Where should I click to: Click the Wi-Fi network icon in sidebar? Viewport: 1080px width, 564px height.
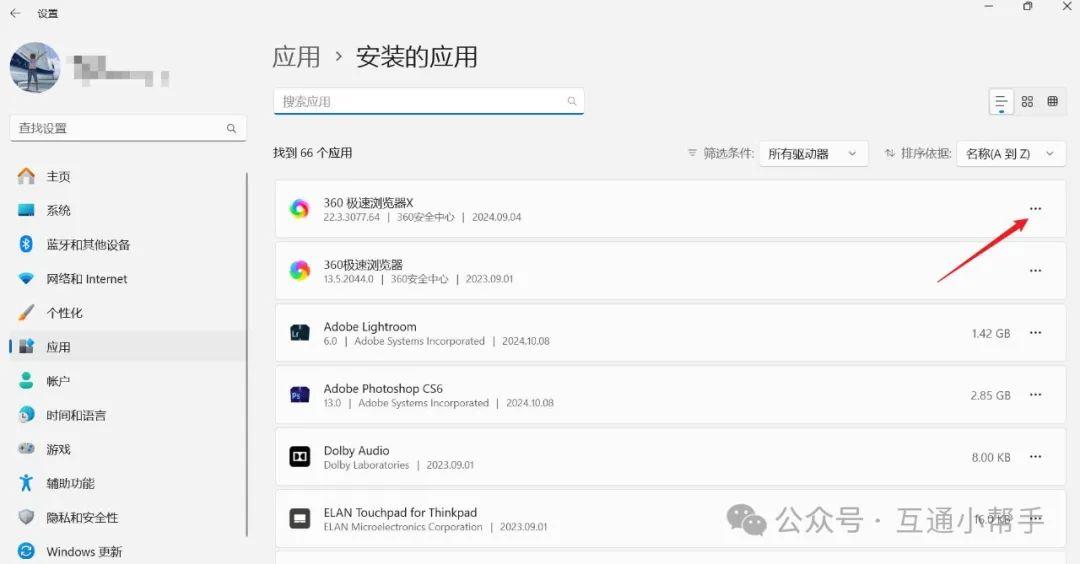point(26,278)
